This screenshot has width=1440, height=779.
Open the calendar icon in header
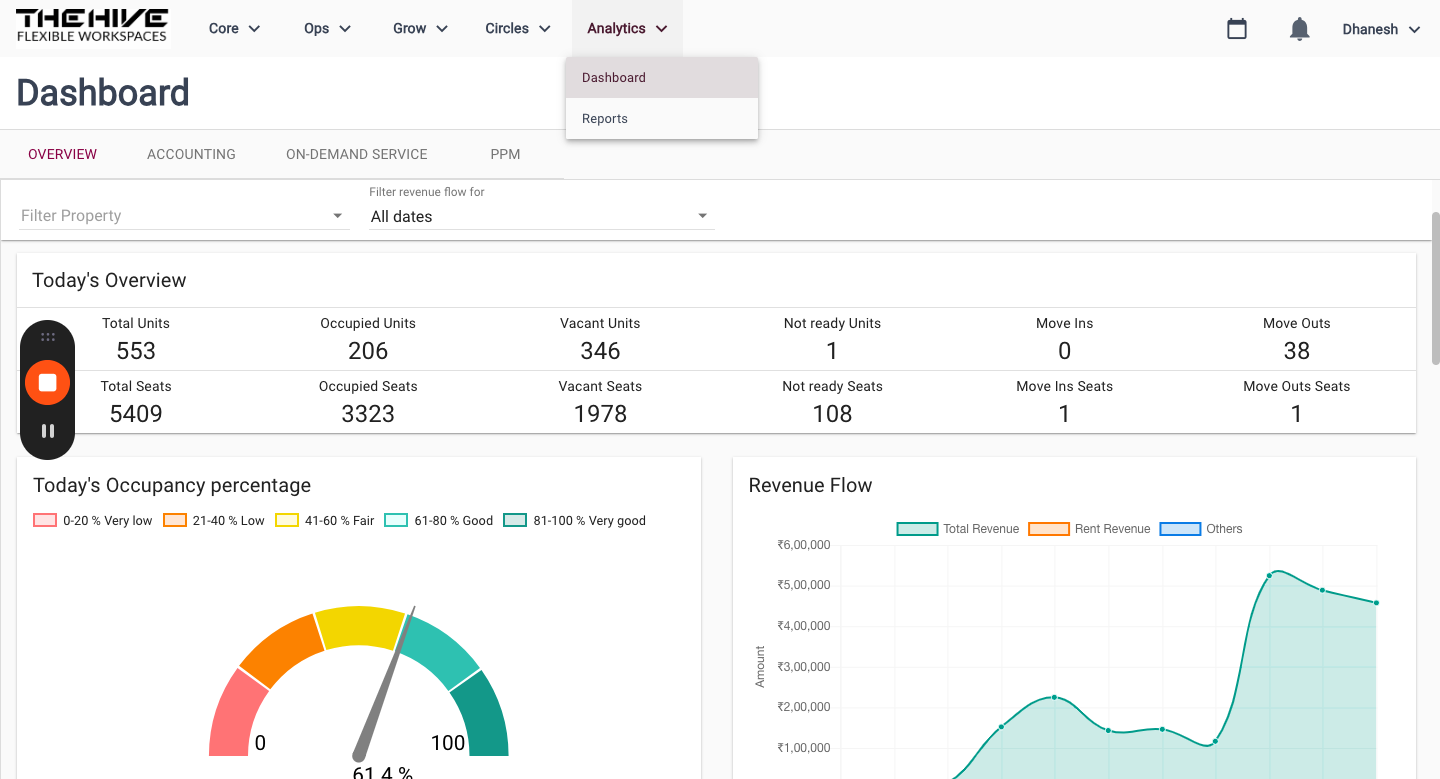(x=1237, y=29)
